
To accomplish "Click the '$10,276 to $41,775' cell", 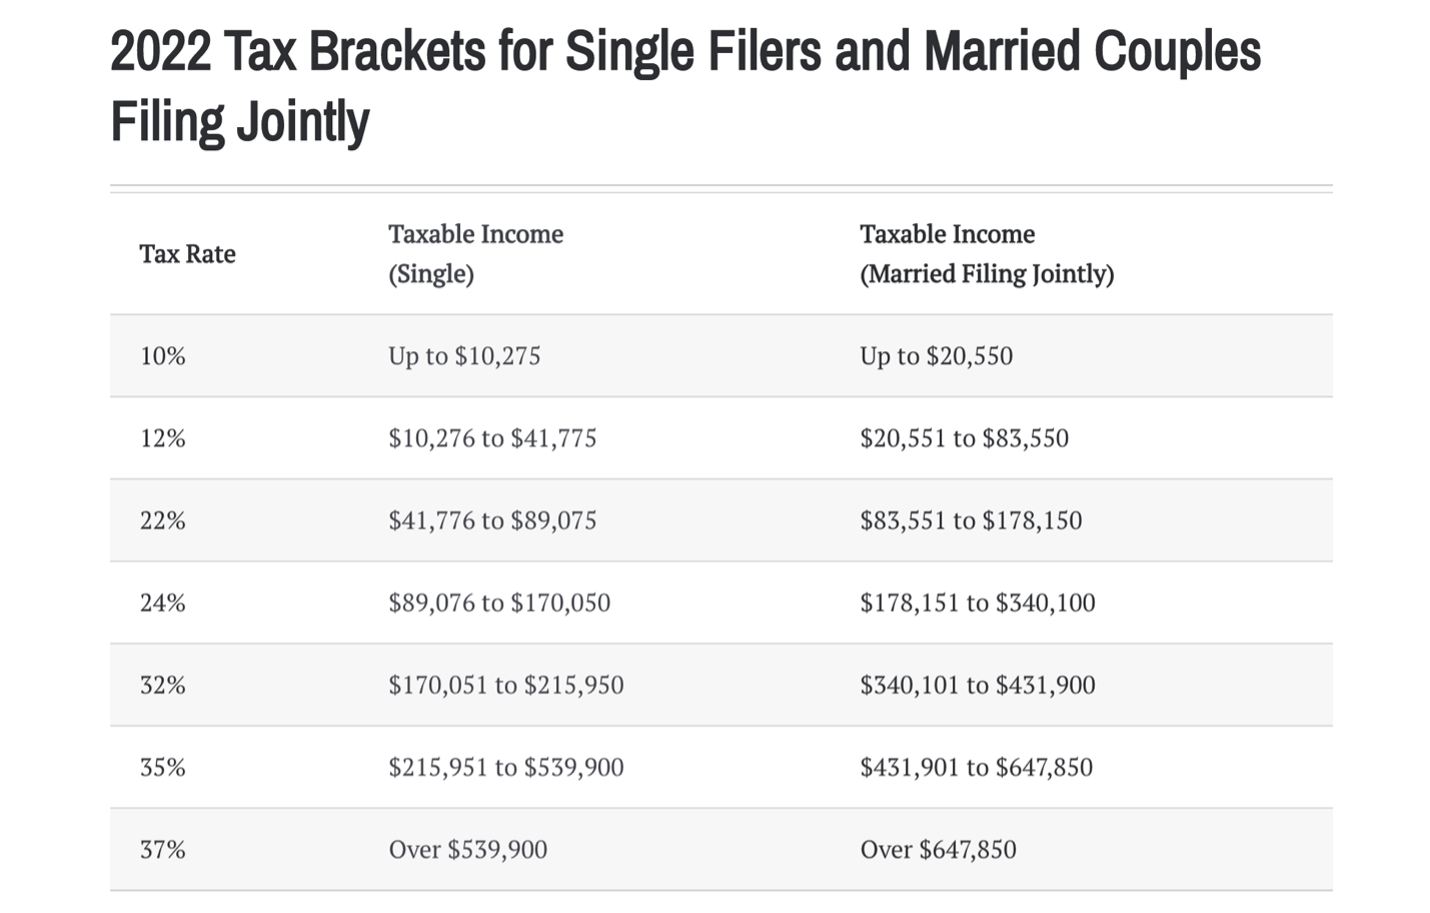I will point(492,438).
